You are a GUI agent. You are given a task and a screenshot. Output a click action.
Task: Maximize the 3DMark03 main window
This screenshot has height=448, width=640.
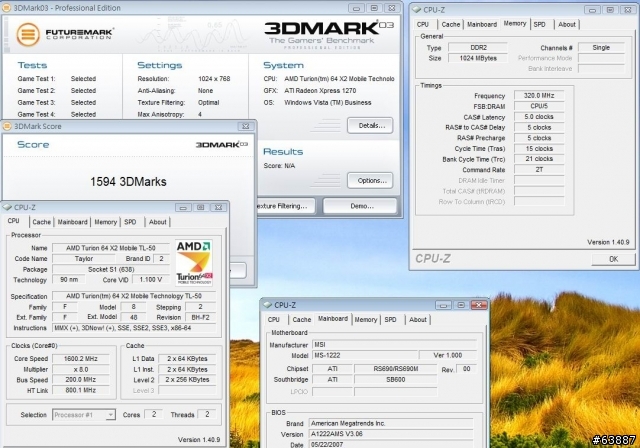(x=374, y=8)
